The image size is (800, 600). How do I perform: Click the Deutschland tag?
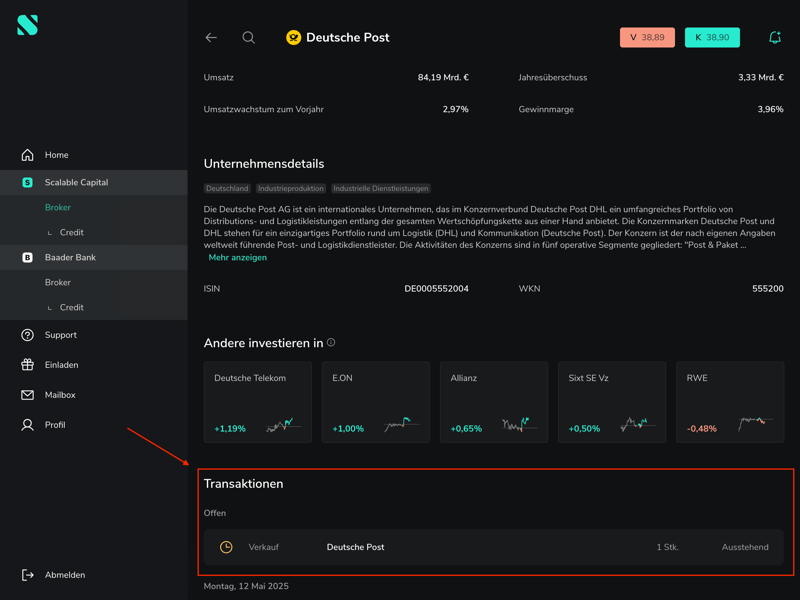coord(227,188)
